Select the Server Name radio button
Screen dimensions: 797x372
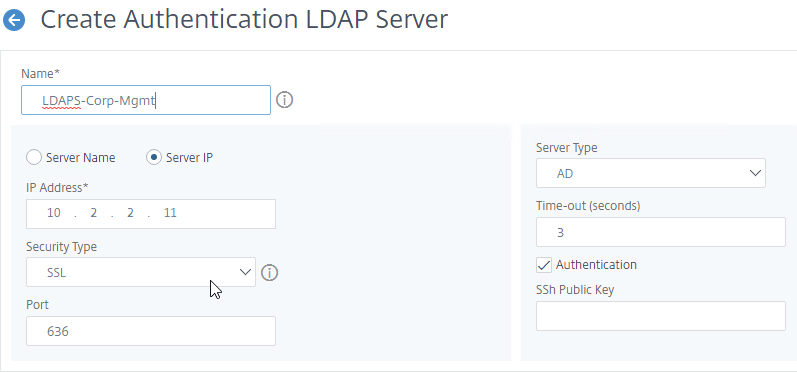34,158
